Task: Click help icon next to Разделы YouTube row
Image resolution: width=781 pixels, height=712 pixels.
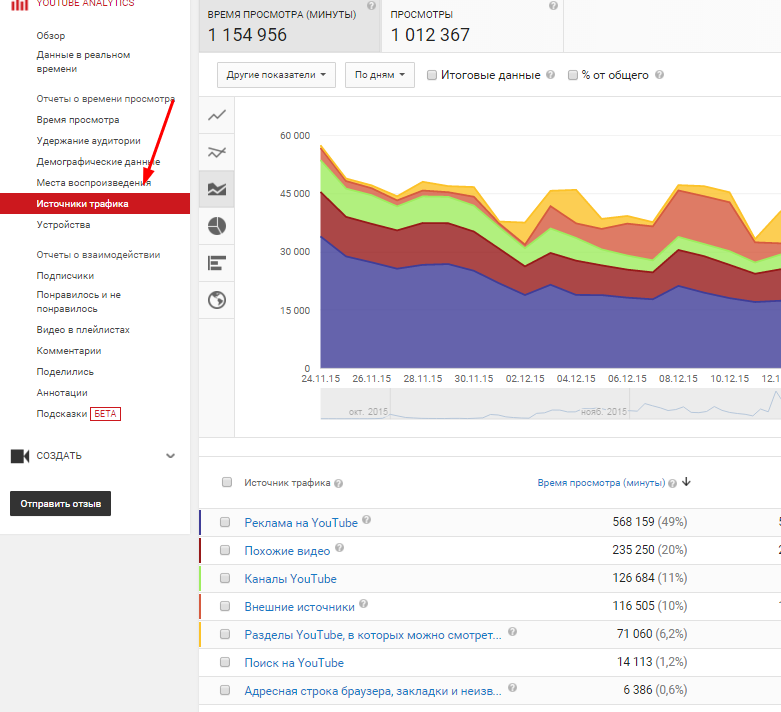Action: coord(513,632)
